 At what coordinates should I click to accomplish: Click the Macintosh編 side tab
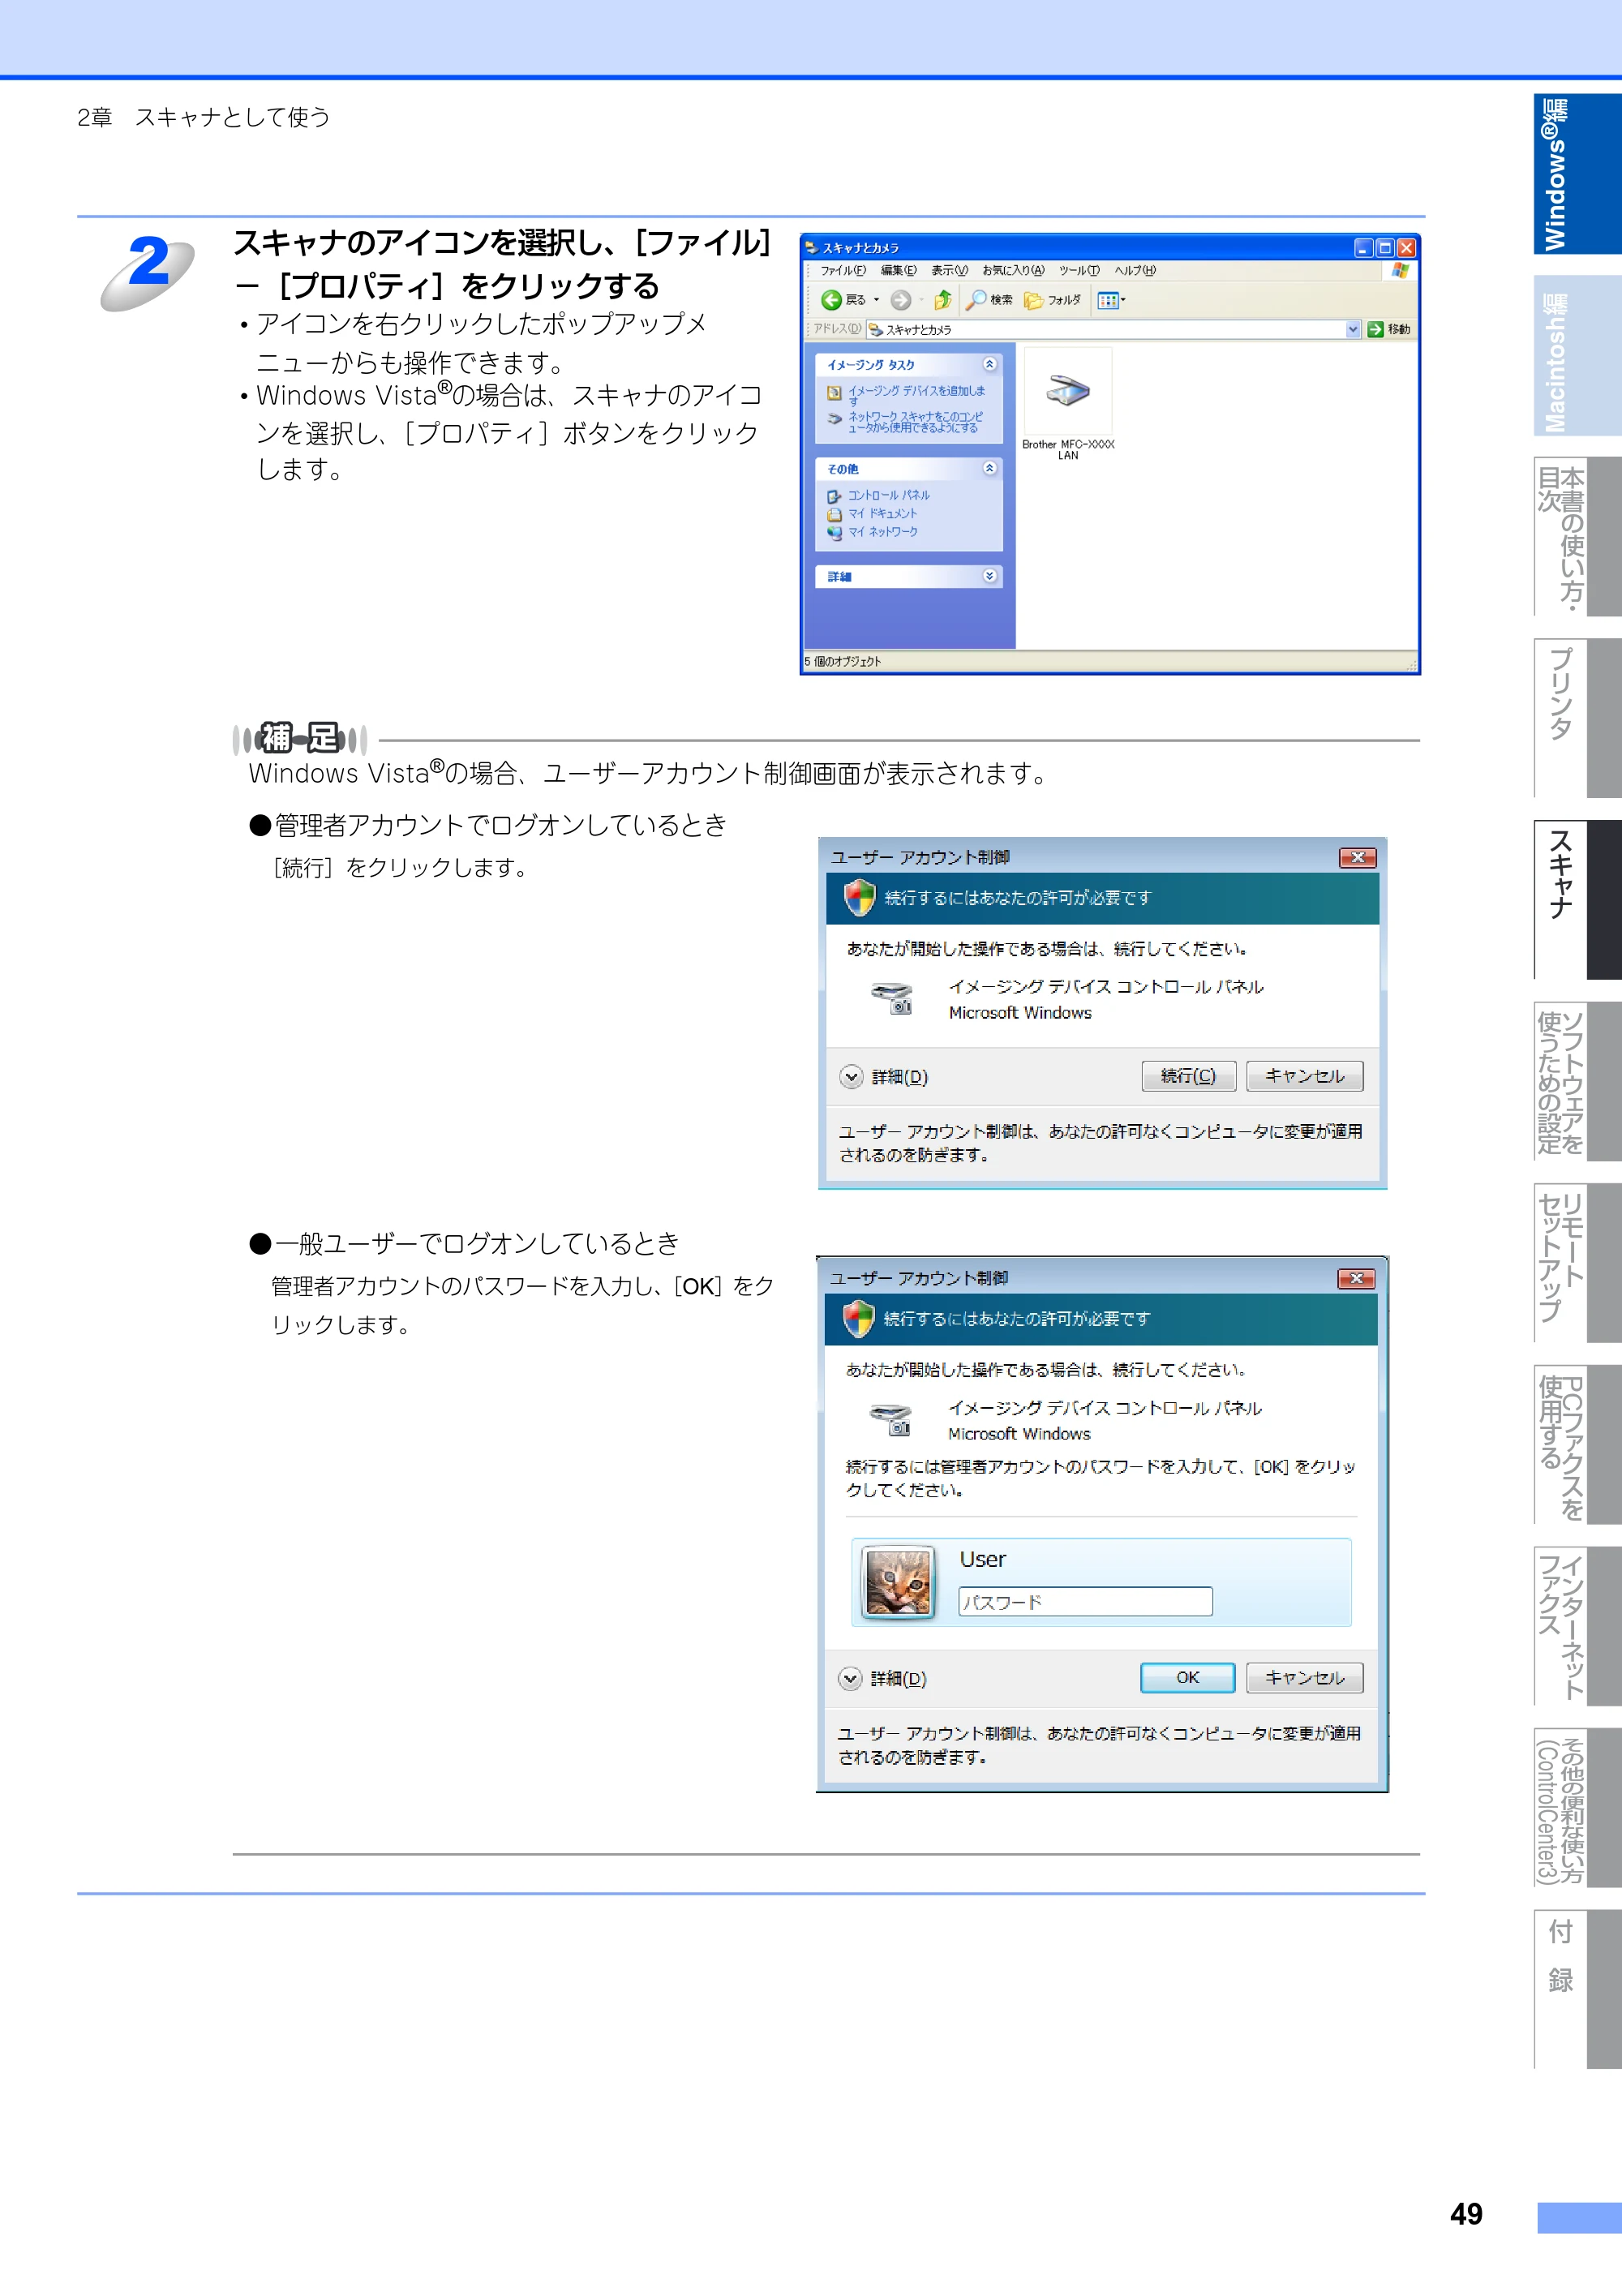(1577, 356)
